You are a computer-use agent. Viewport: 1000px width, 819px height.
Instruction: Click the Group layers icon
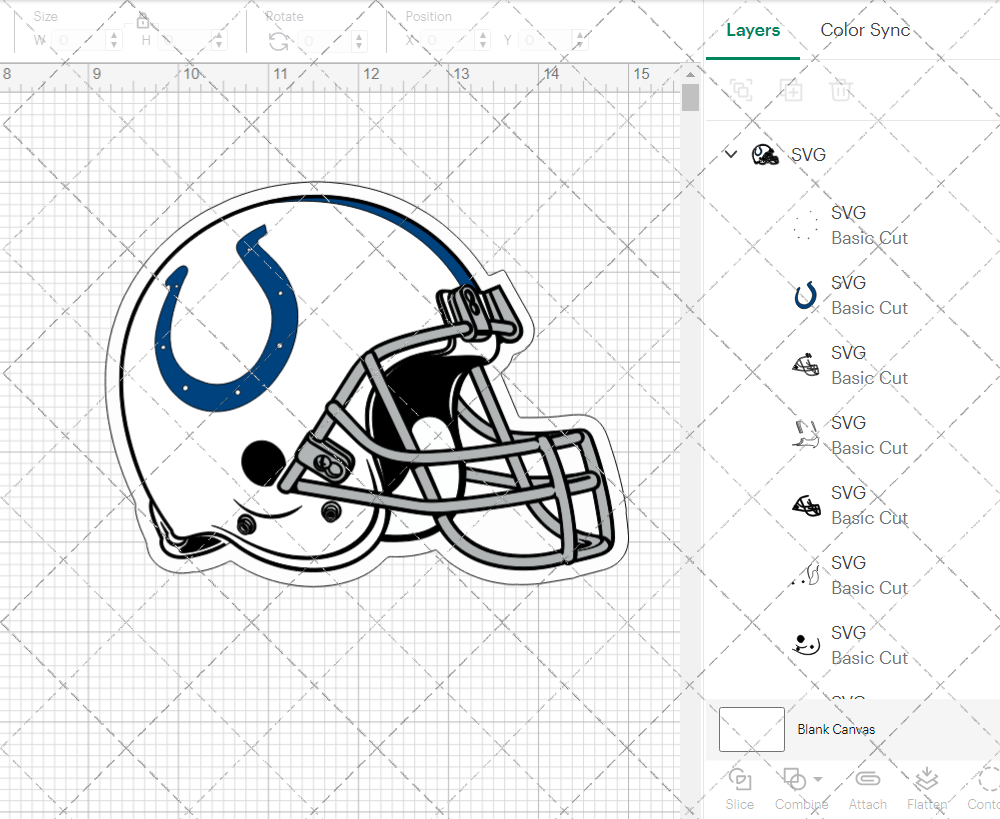(x=741, y=91)
